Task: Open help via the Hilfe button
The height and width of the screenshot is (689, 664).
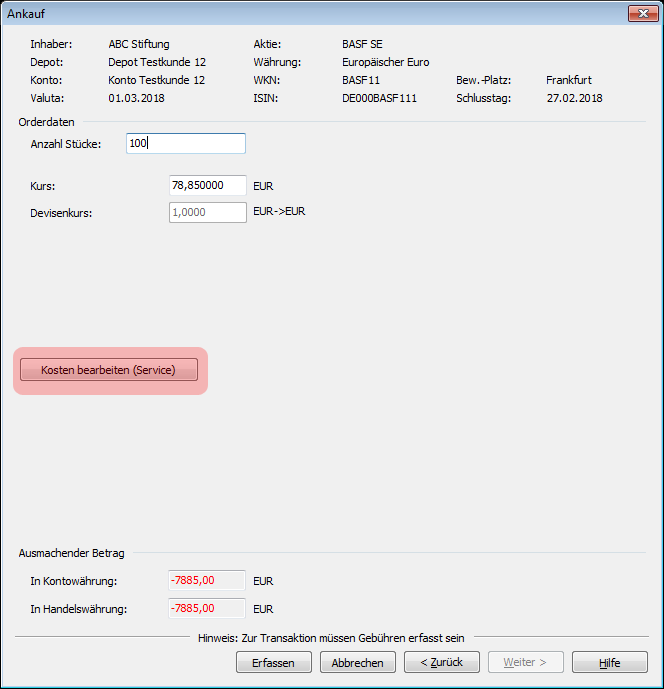Action: pyautogui.click(x=609, y=662)
